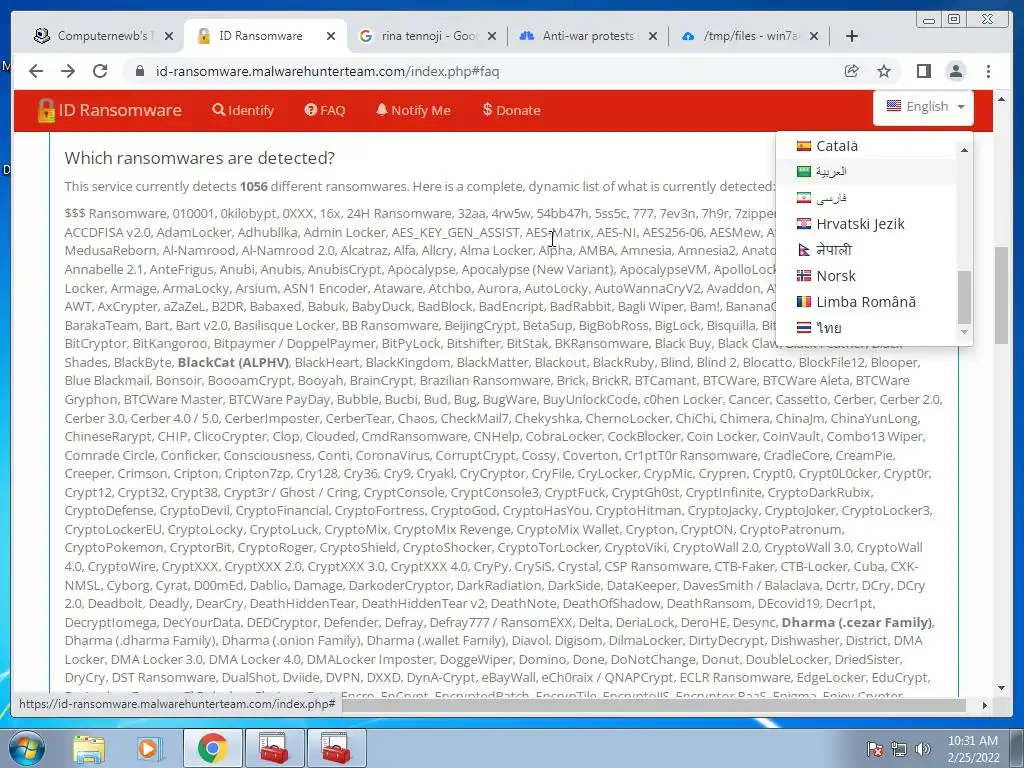Screen dimensions: 1024x768
Task: Close the /tmp/files tab
Action: click(814, 36)
